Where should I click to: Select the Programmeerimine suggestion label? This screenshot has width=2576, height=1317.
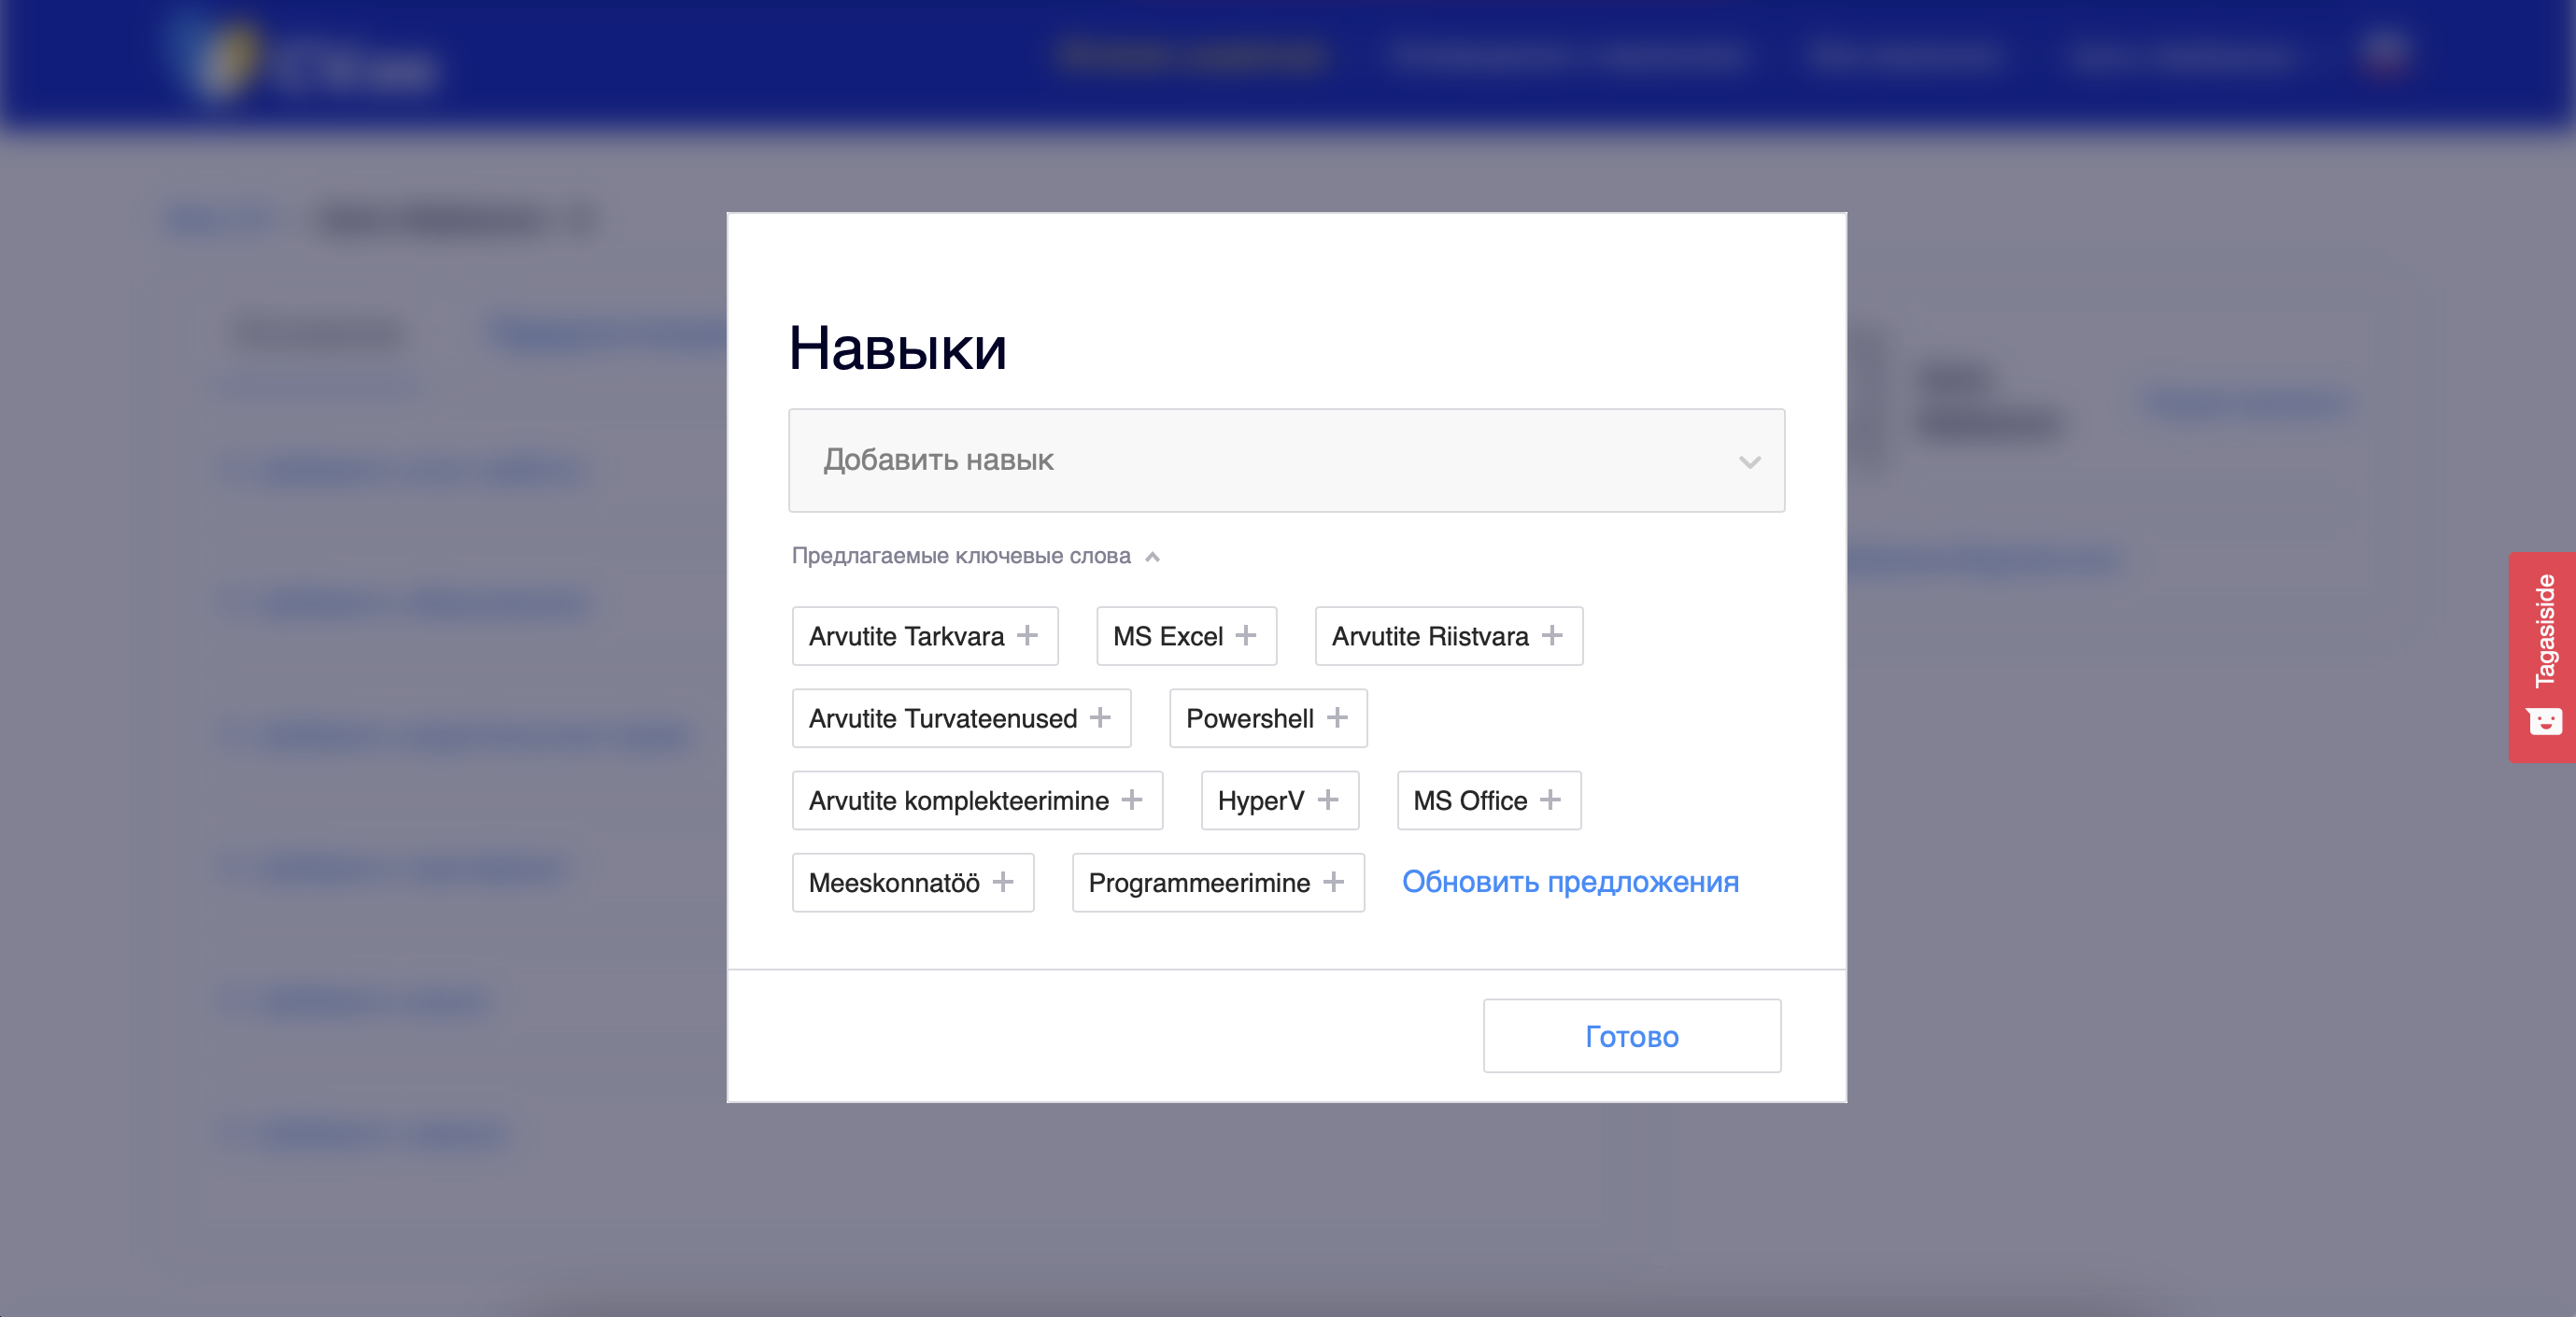tap(1199, 882)
